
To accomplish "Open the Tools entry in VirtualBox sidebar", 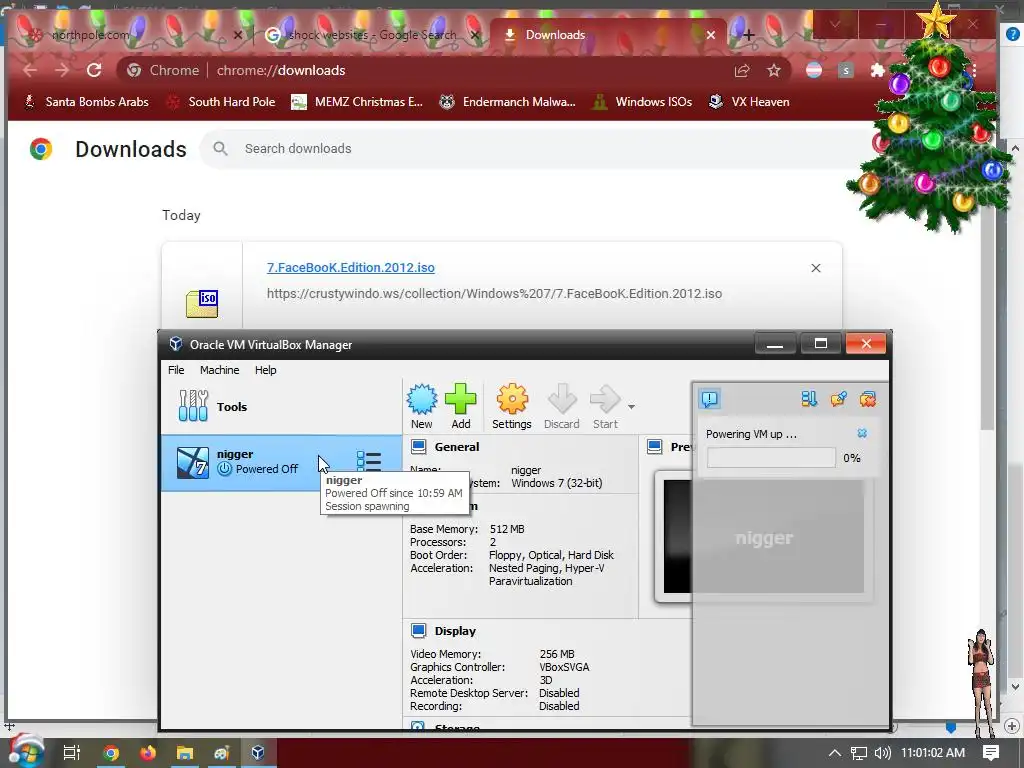I will click(x=281, y=406).
